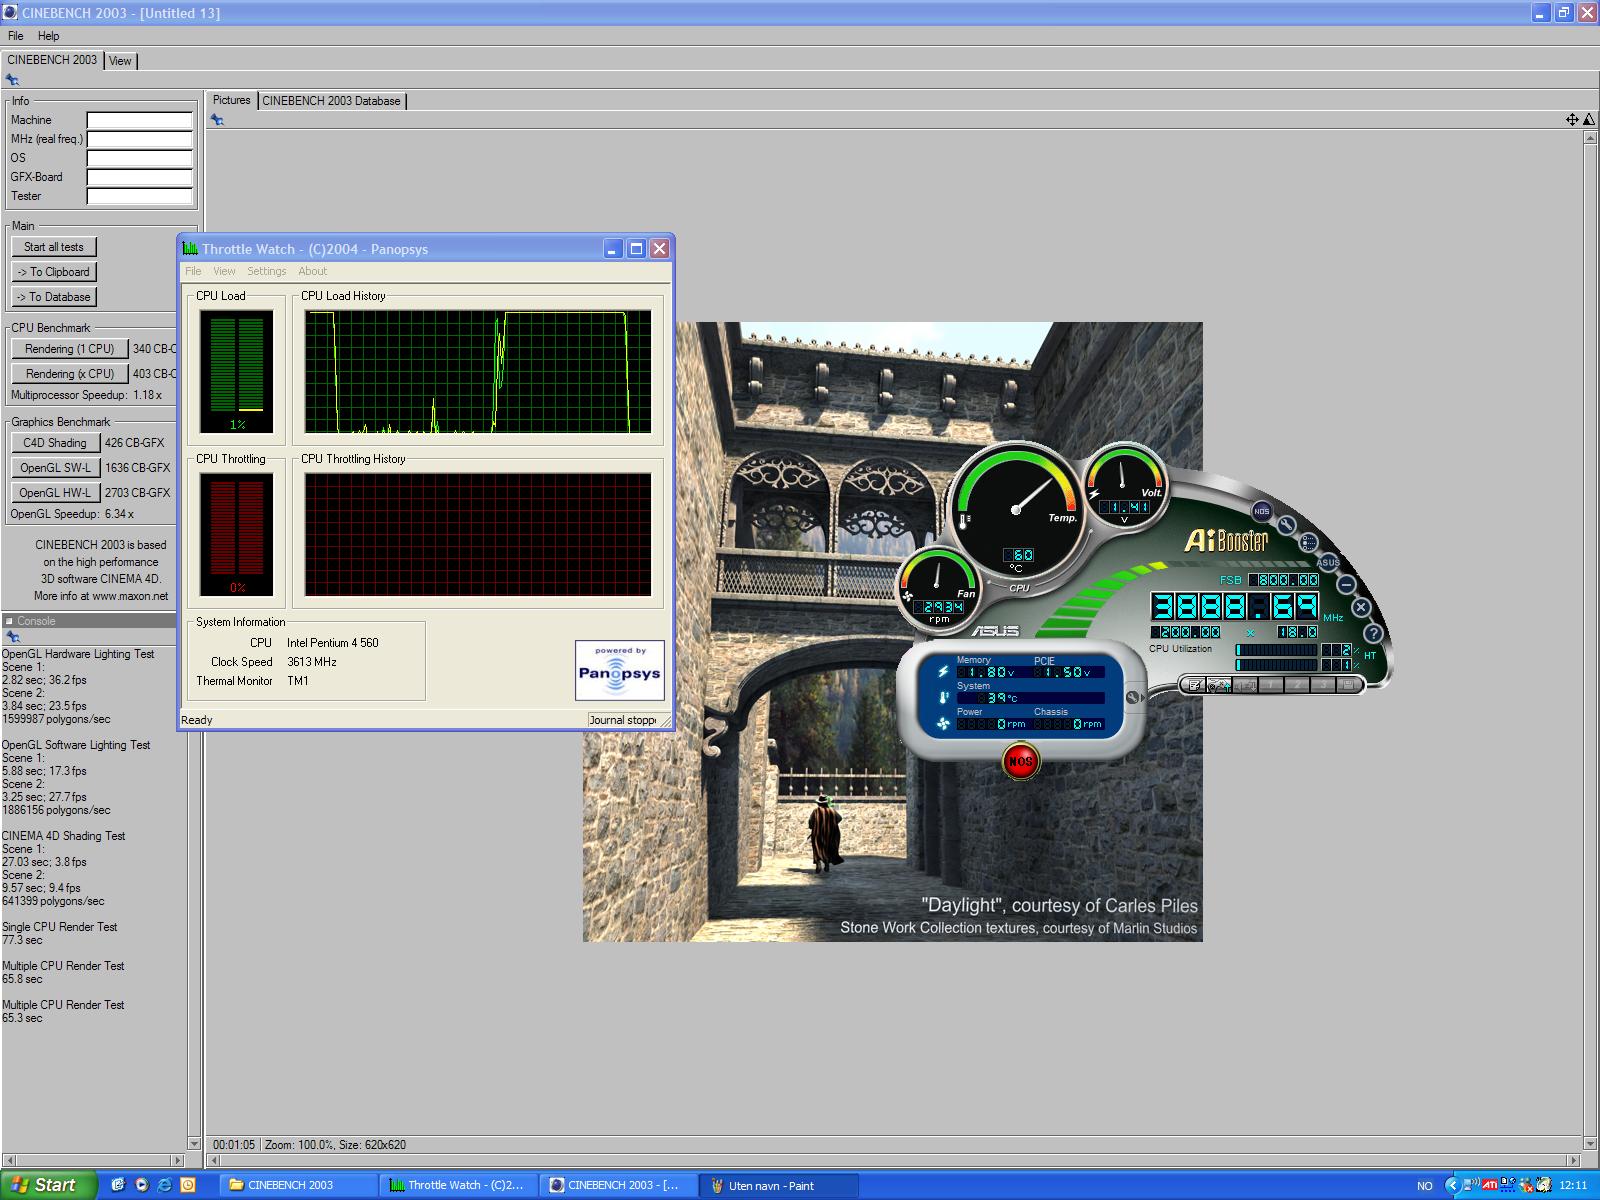Viewport: 1600px width, 1200px height.
Task: Switch to Throttle Watch taskbar button
Action: point(459,1185)
